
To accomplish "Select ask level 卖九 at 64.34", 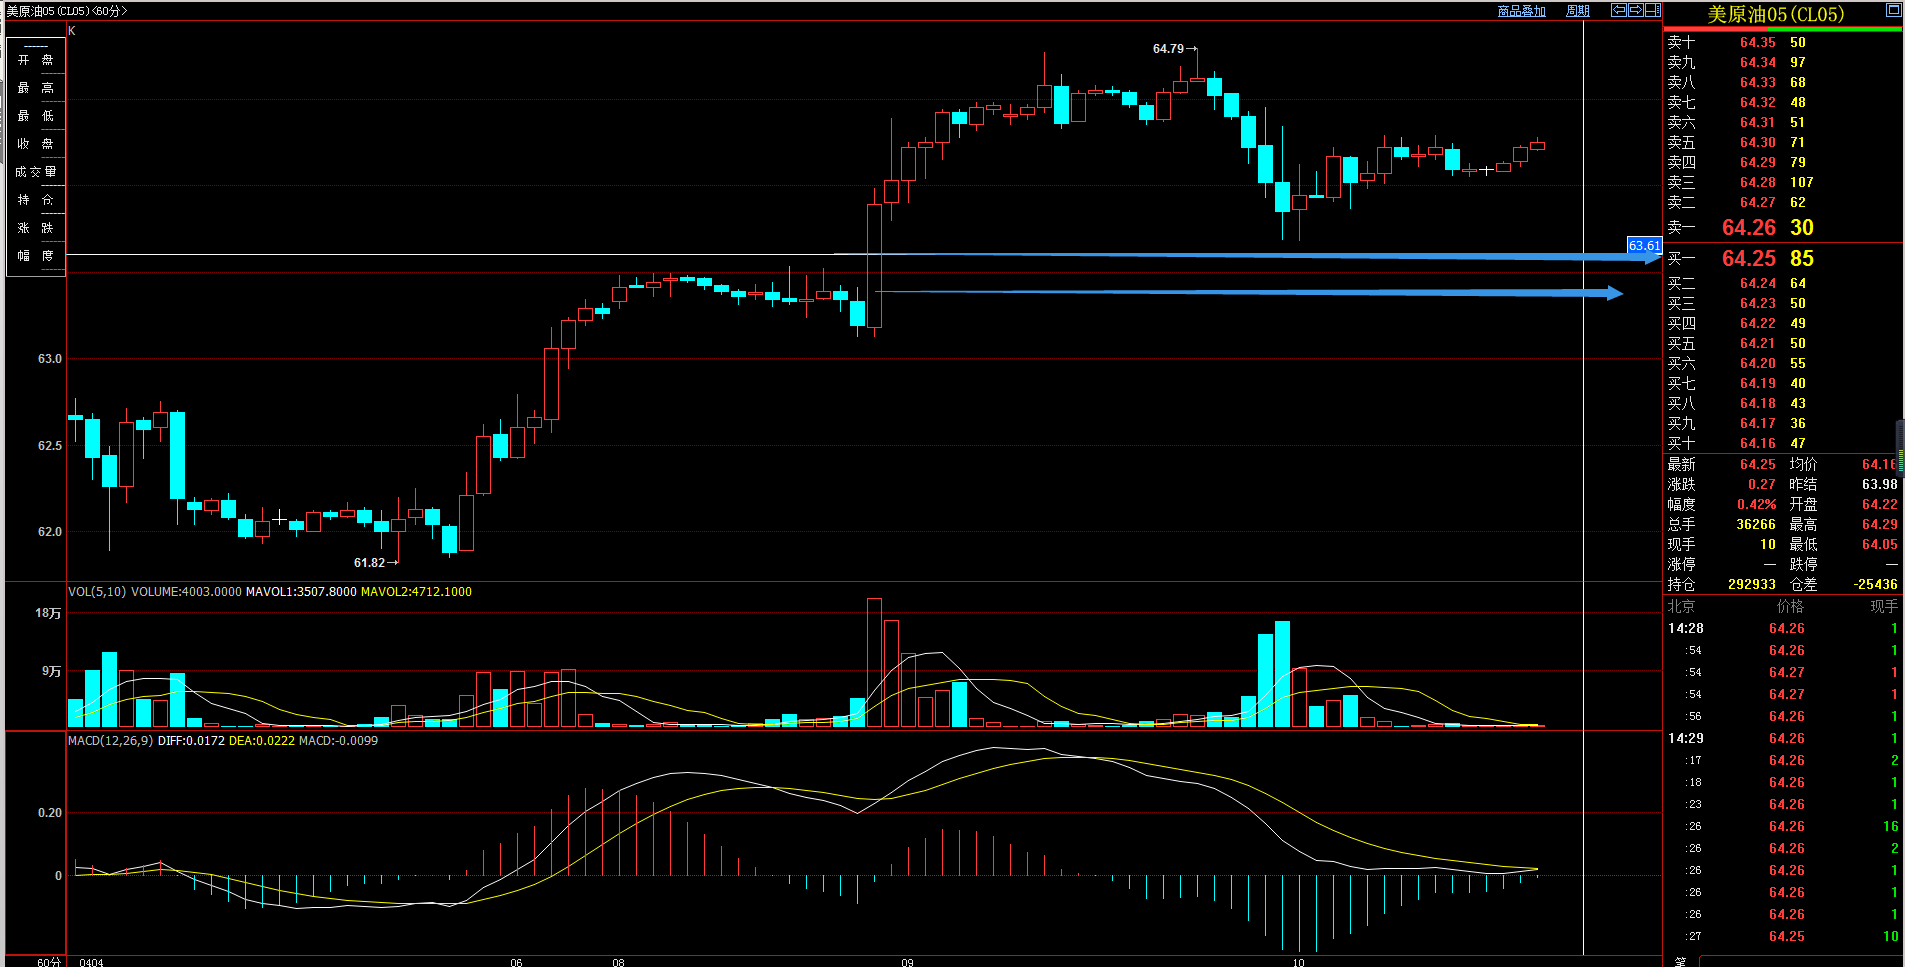I will [x=1783, y=62].
